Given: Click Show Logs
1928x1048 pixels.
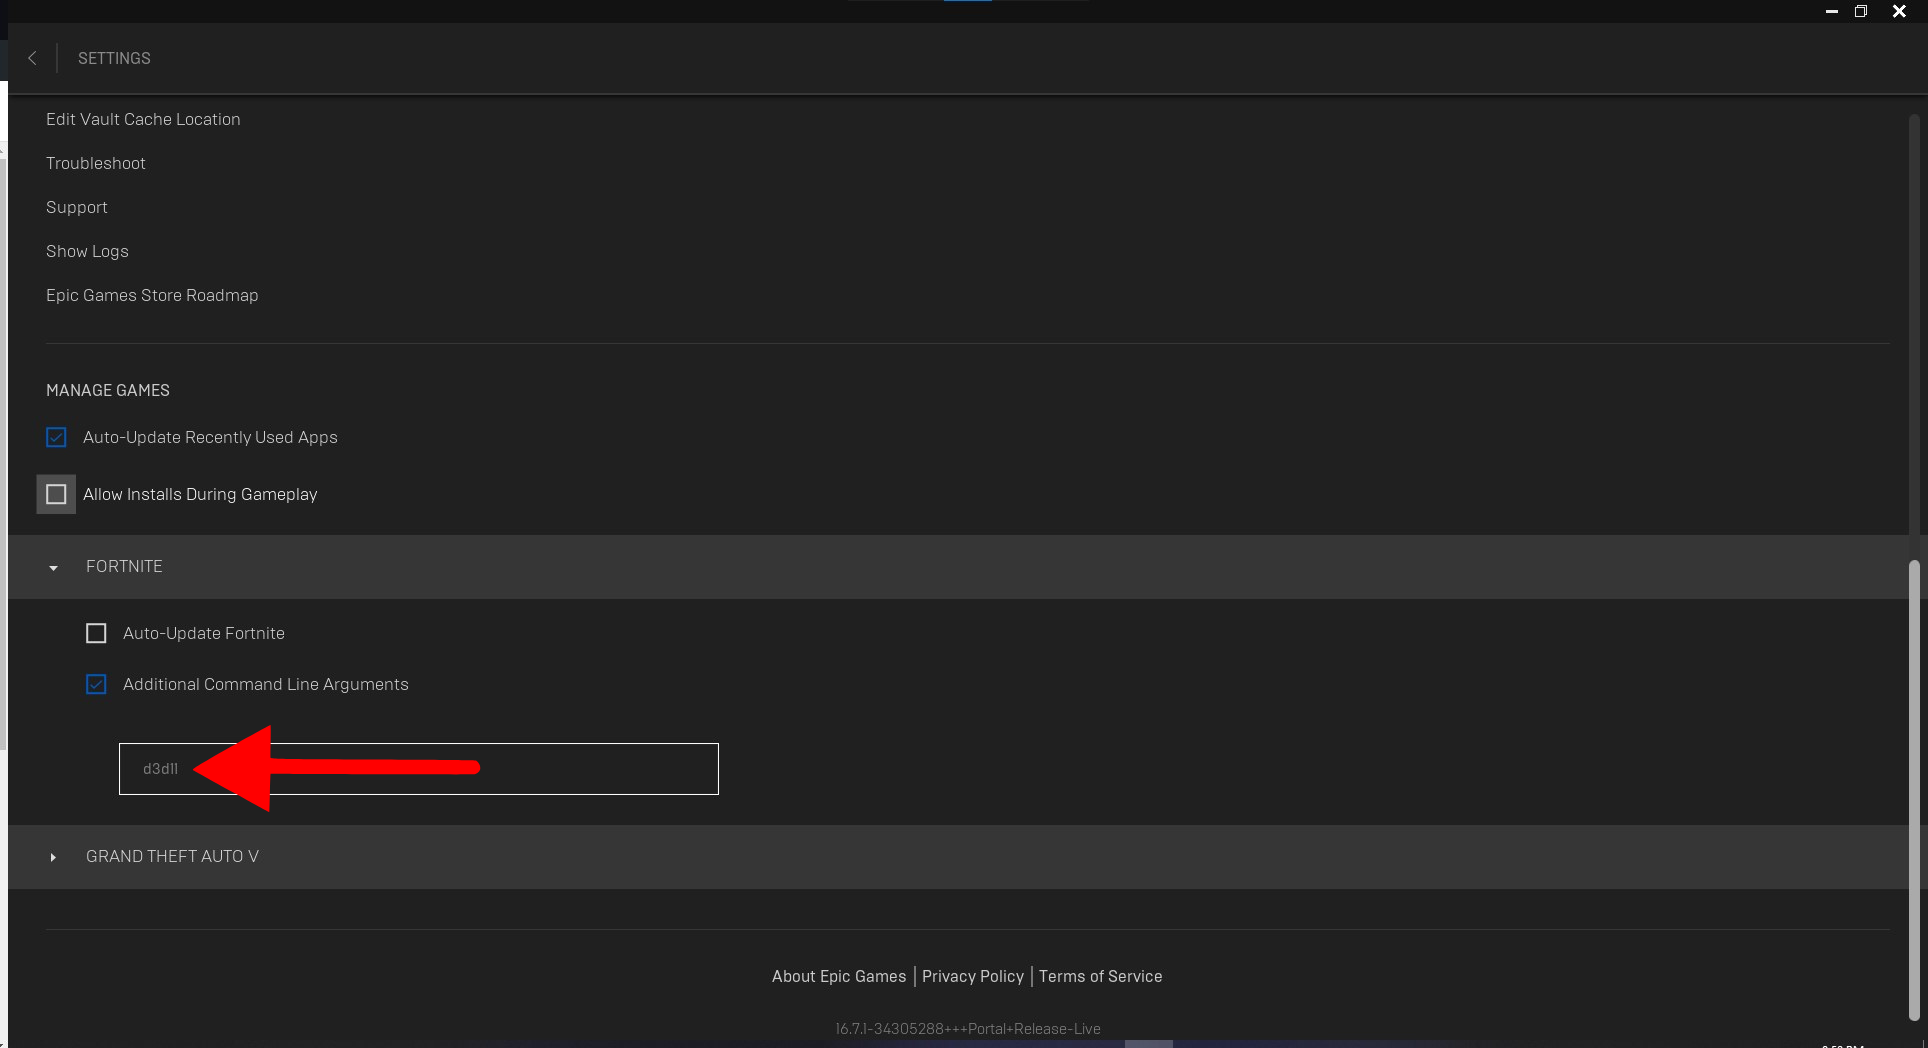Looking at the screenshot, I should click(87, 251).
